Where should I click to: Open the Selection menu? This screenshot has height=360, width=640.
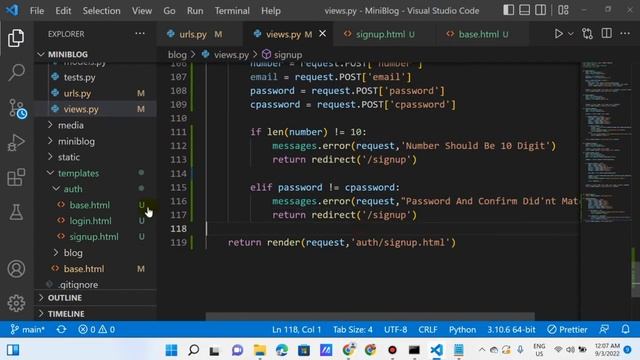click(x=101, y=11)
